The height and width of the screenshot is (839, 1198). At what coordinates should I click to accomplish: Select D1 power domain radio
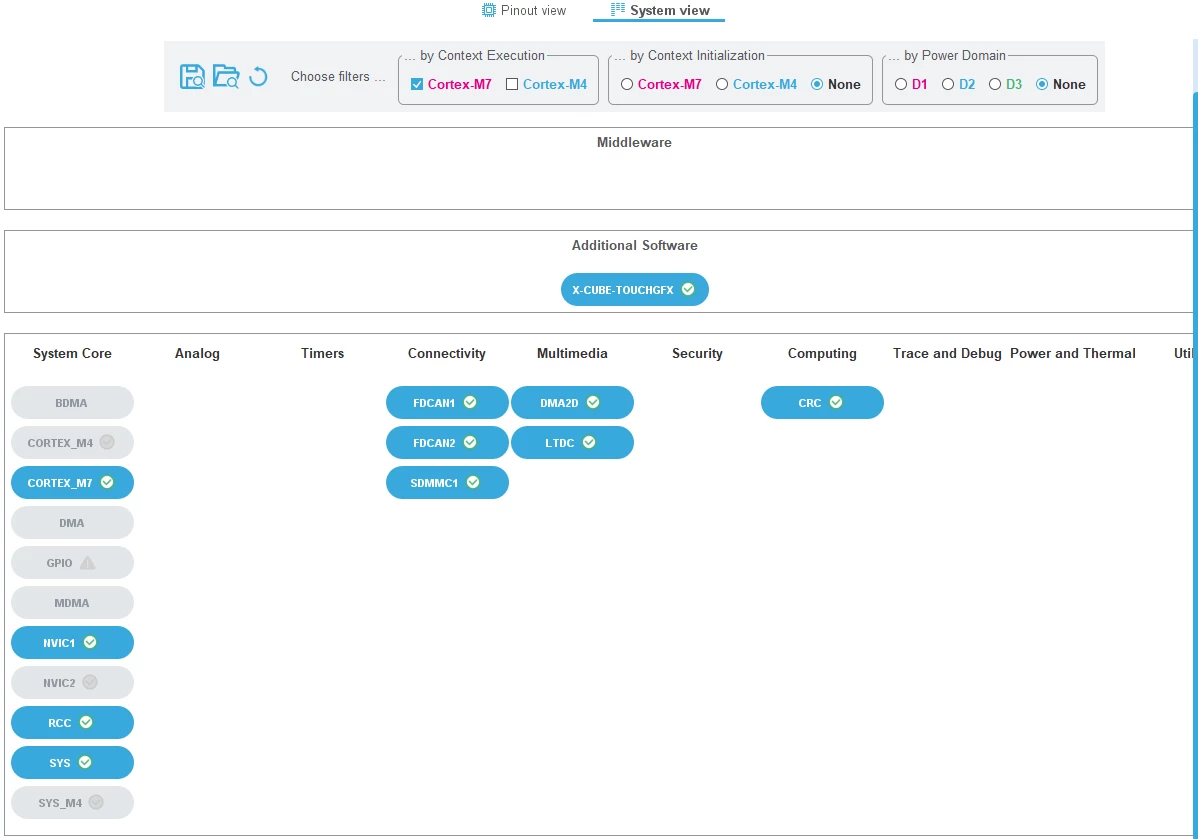click(x=901, y=84)
